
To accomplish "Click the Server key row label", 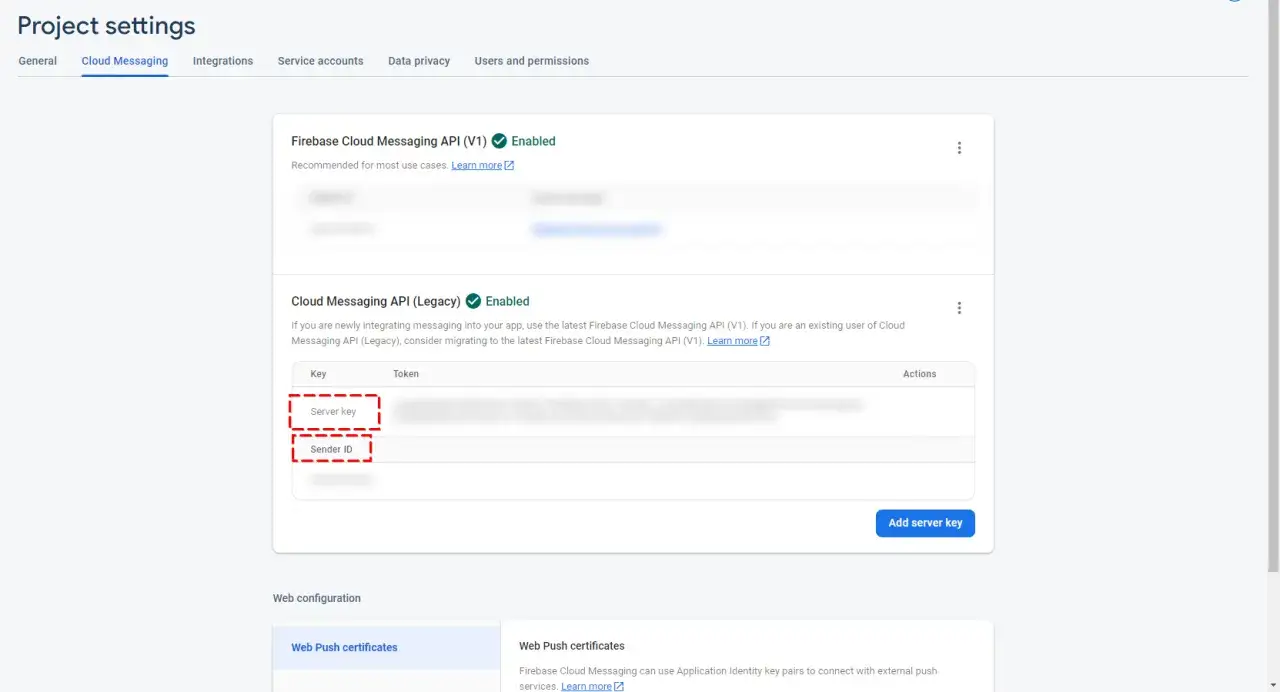I will (333, 412).
